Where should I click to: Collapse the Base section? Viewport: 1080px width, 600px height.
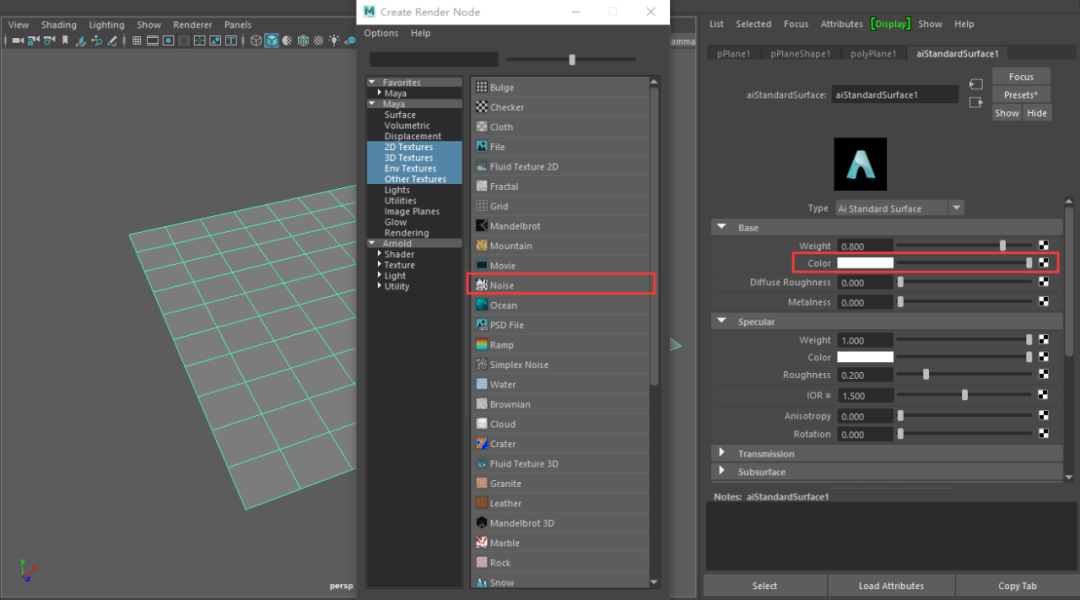[x=721, y=227]
